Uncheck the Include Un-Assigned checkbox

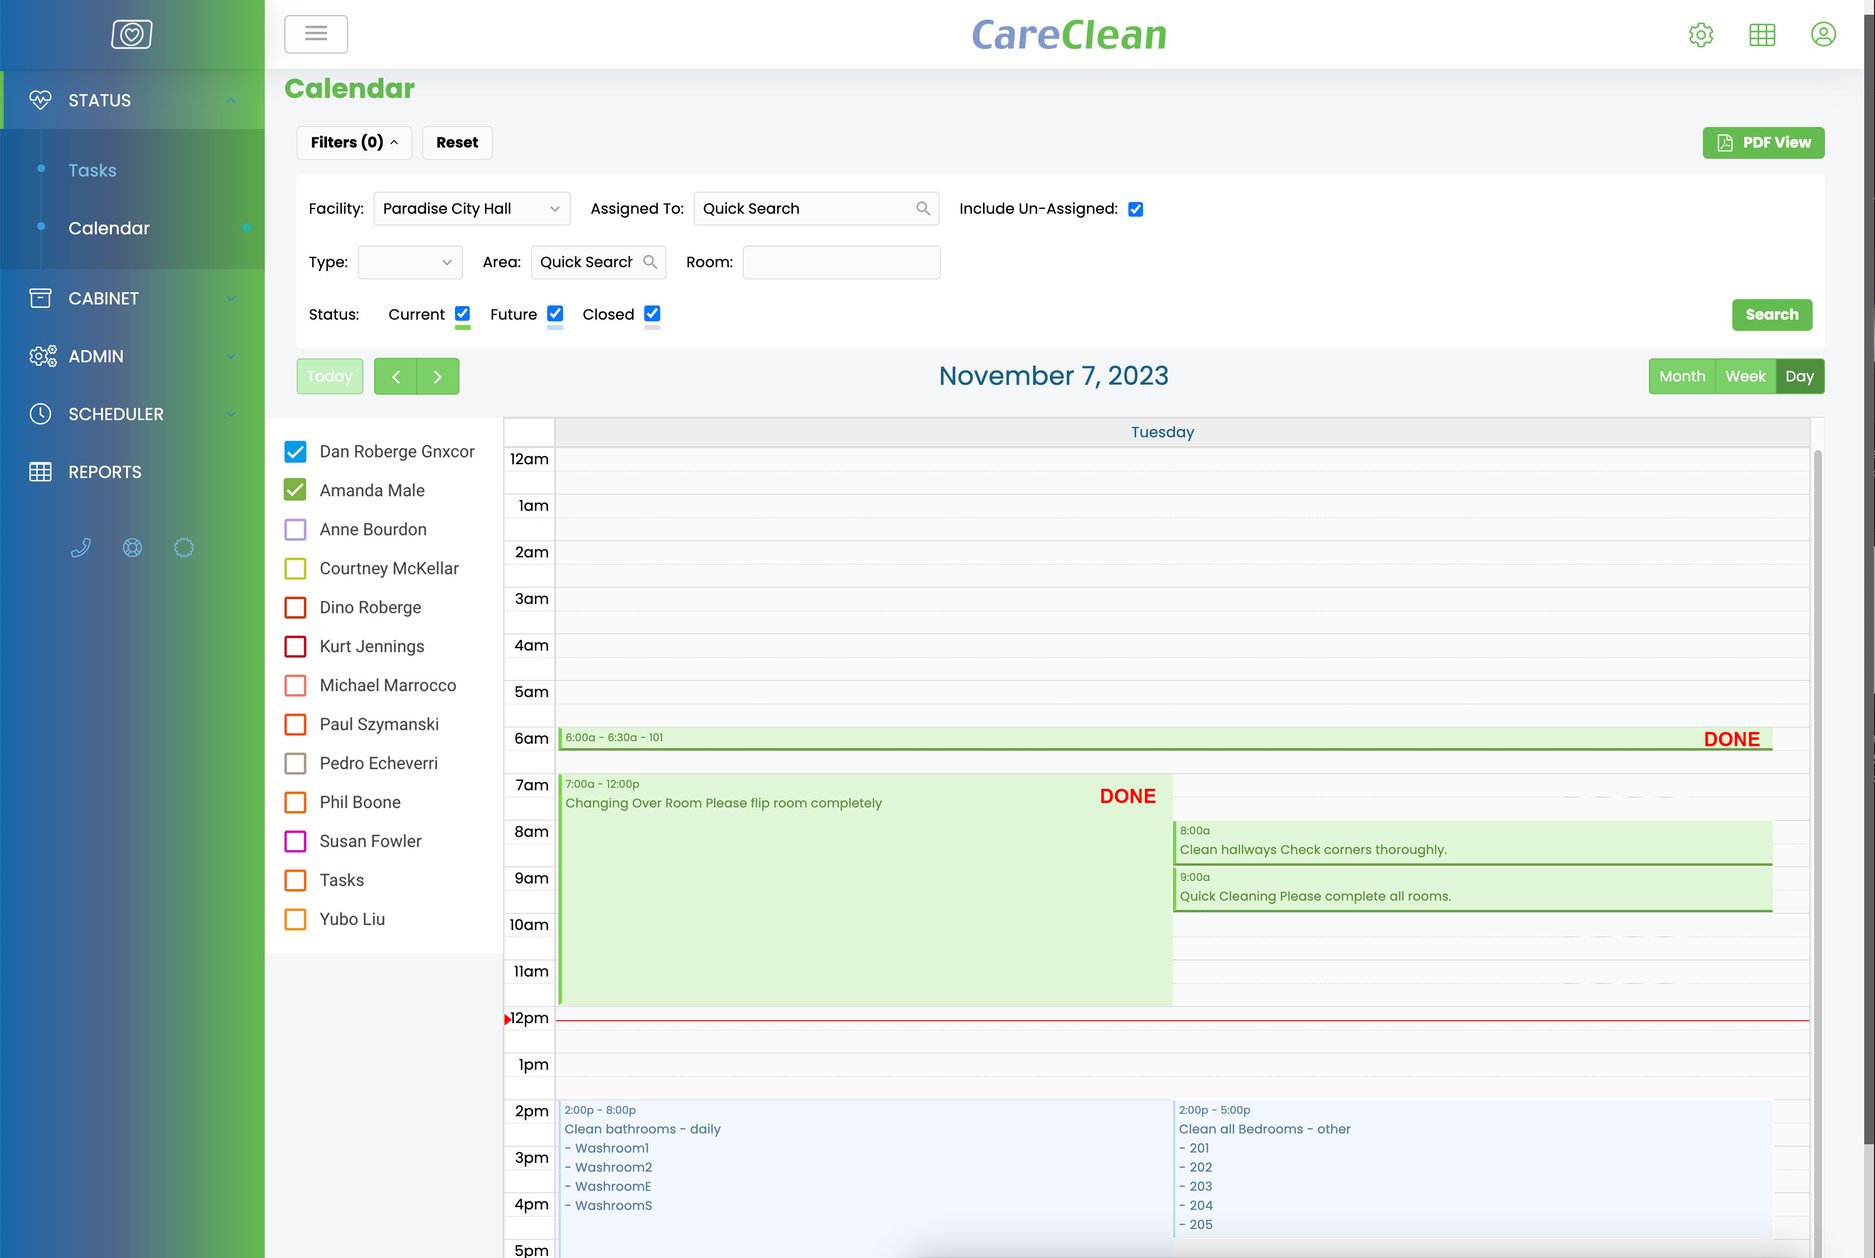(x=1135, y=209)
